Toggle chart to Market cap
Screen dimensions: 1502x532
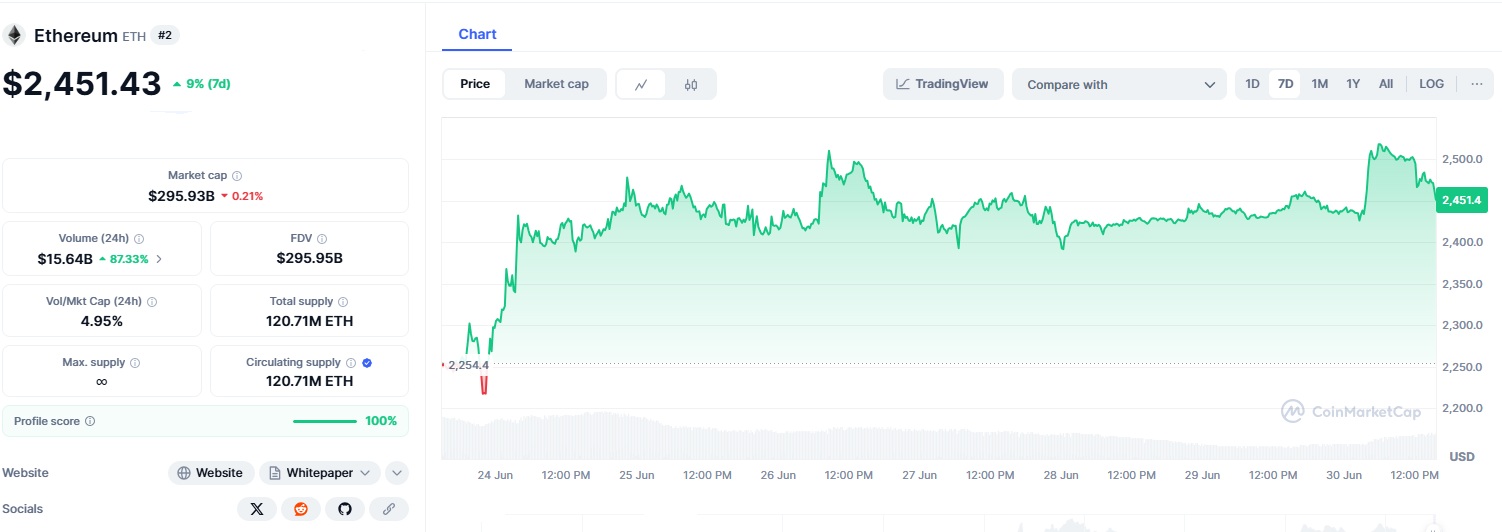coord(556,84)
